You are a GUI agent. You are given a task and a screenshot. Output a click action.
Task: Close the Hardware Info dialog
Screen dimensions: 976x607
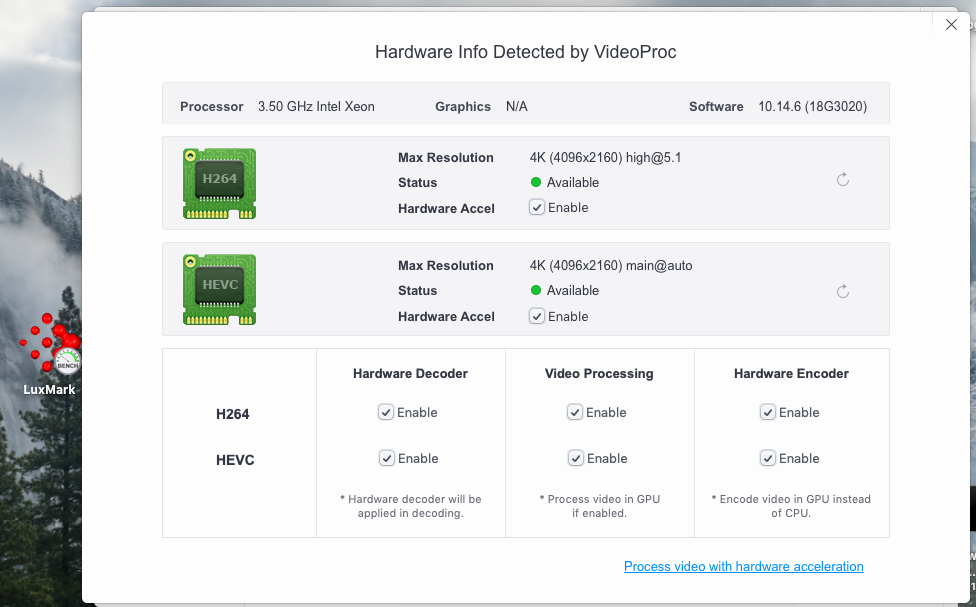click(951, 24)
